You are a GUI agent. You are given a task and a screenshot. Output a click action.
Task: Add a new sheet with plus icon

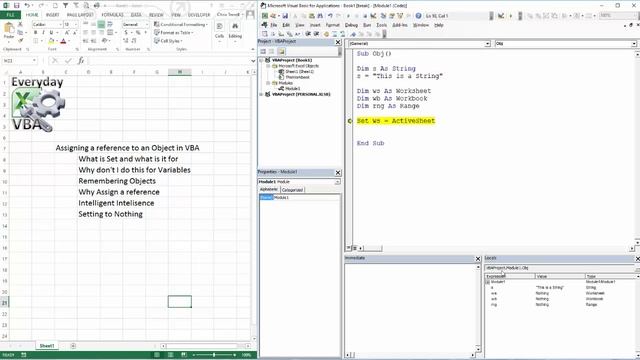coord(73,346)
